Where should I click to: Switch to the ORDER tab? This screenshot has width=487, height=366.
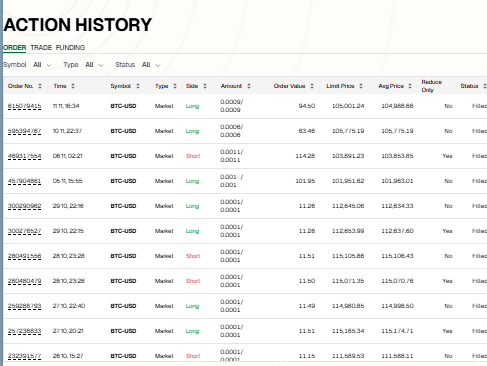15,48
